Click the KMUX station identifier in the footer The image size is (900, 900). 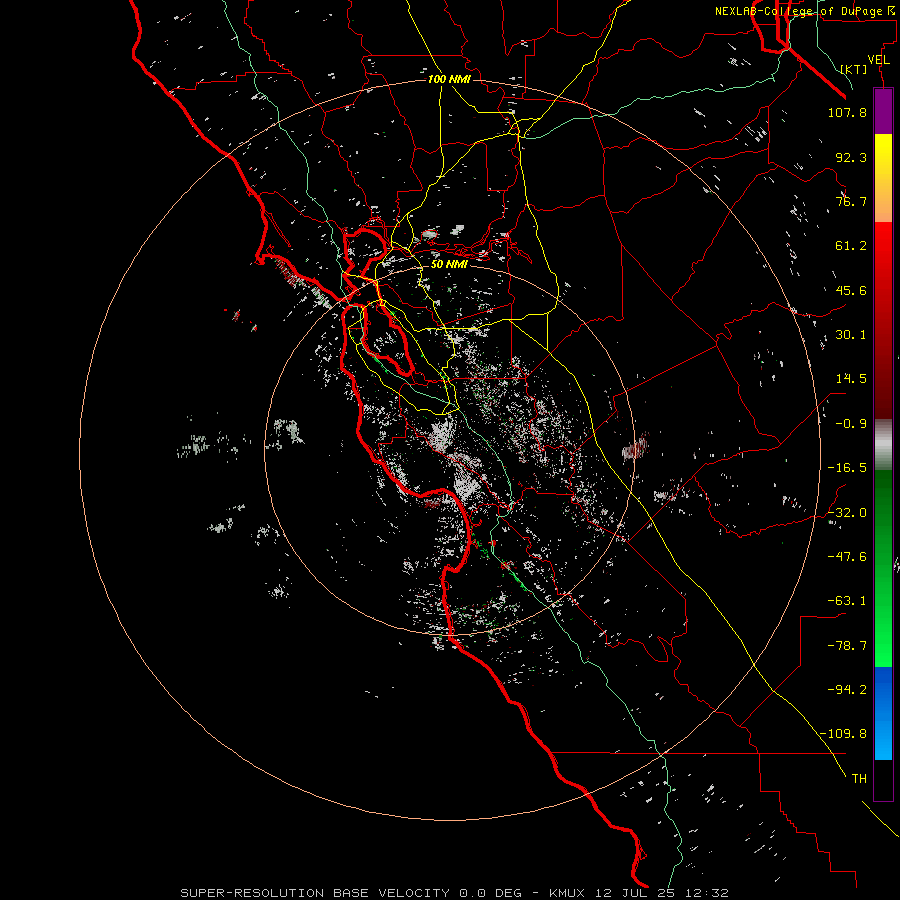coord(568,893)
